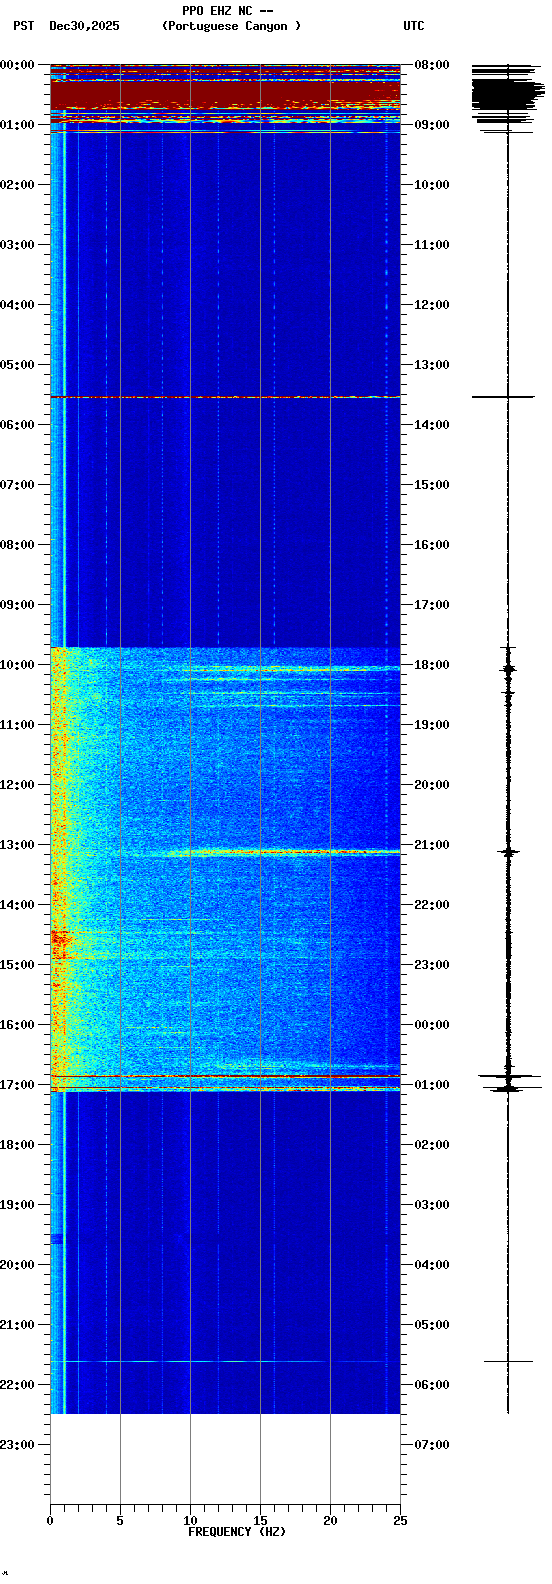
Task: Click the "(Portuguese Canyon )" subtitle
Action: pyautogui.click(x=231, y=26)
